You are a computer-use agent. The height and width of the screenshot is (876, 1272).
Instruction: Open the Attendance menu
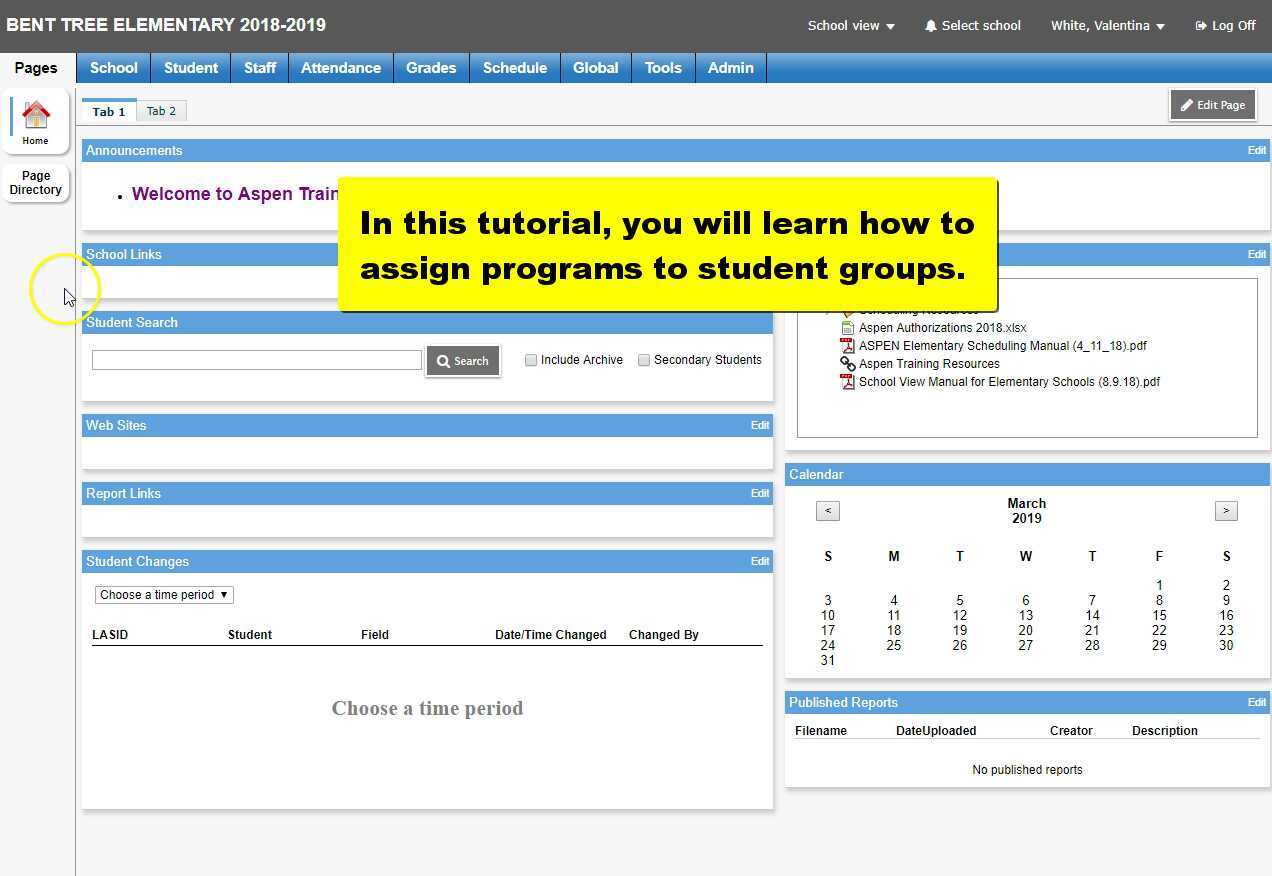click(x=340, y=68)
